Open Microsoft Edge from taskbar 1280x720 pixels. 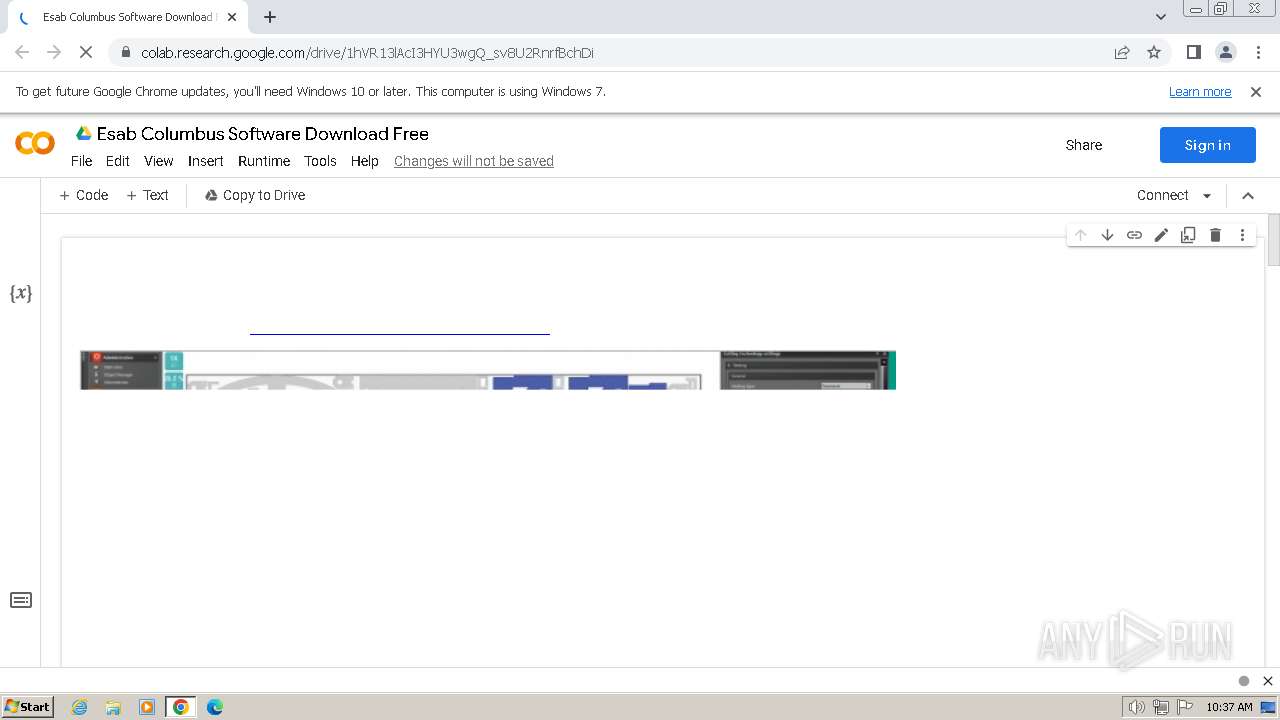click(x=214, y=707)
